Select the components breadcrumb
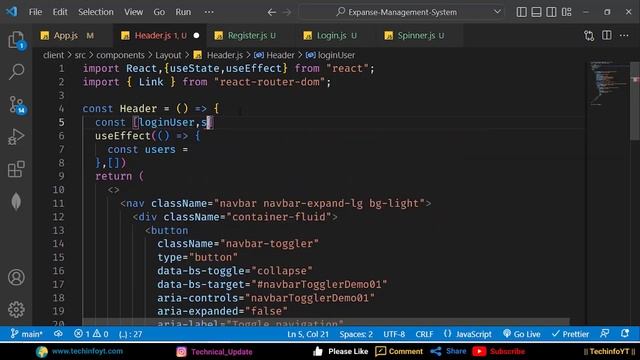Screen dimensions: 640x360 (120, 55)
